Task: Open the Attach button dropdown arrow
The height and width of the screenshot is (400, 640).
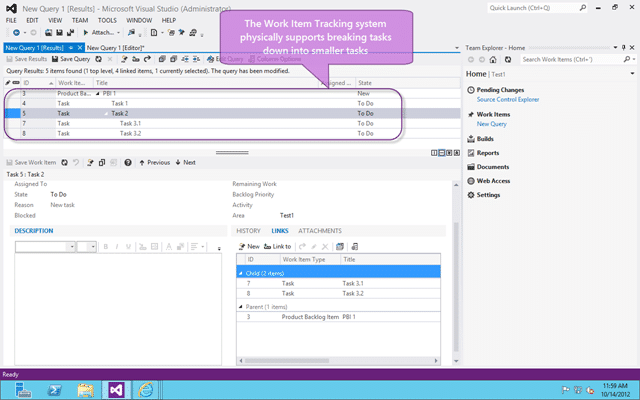Action: pyautogui.click(x=118, y=33)
